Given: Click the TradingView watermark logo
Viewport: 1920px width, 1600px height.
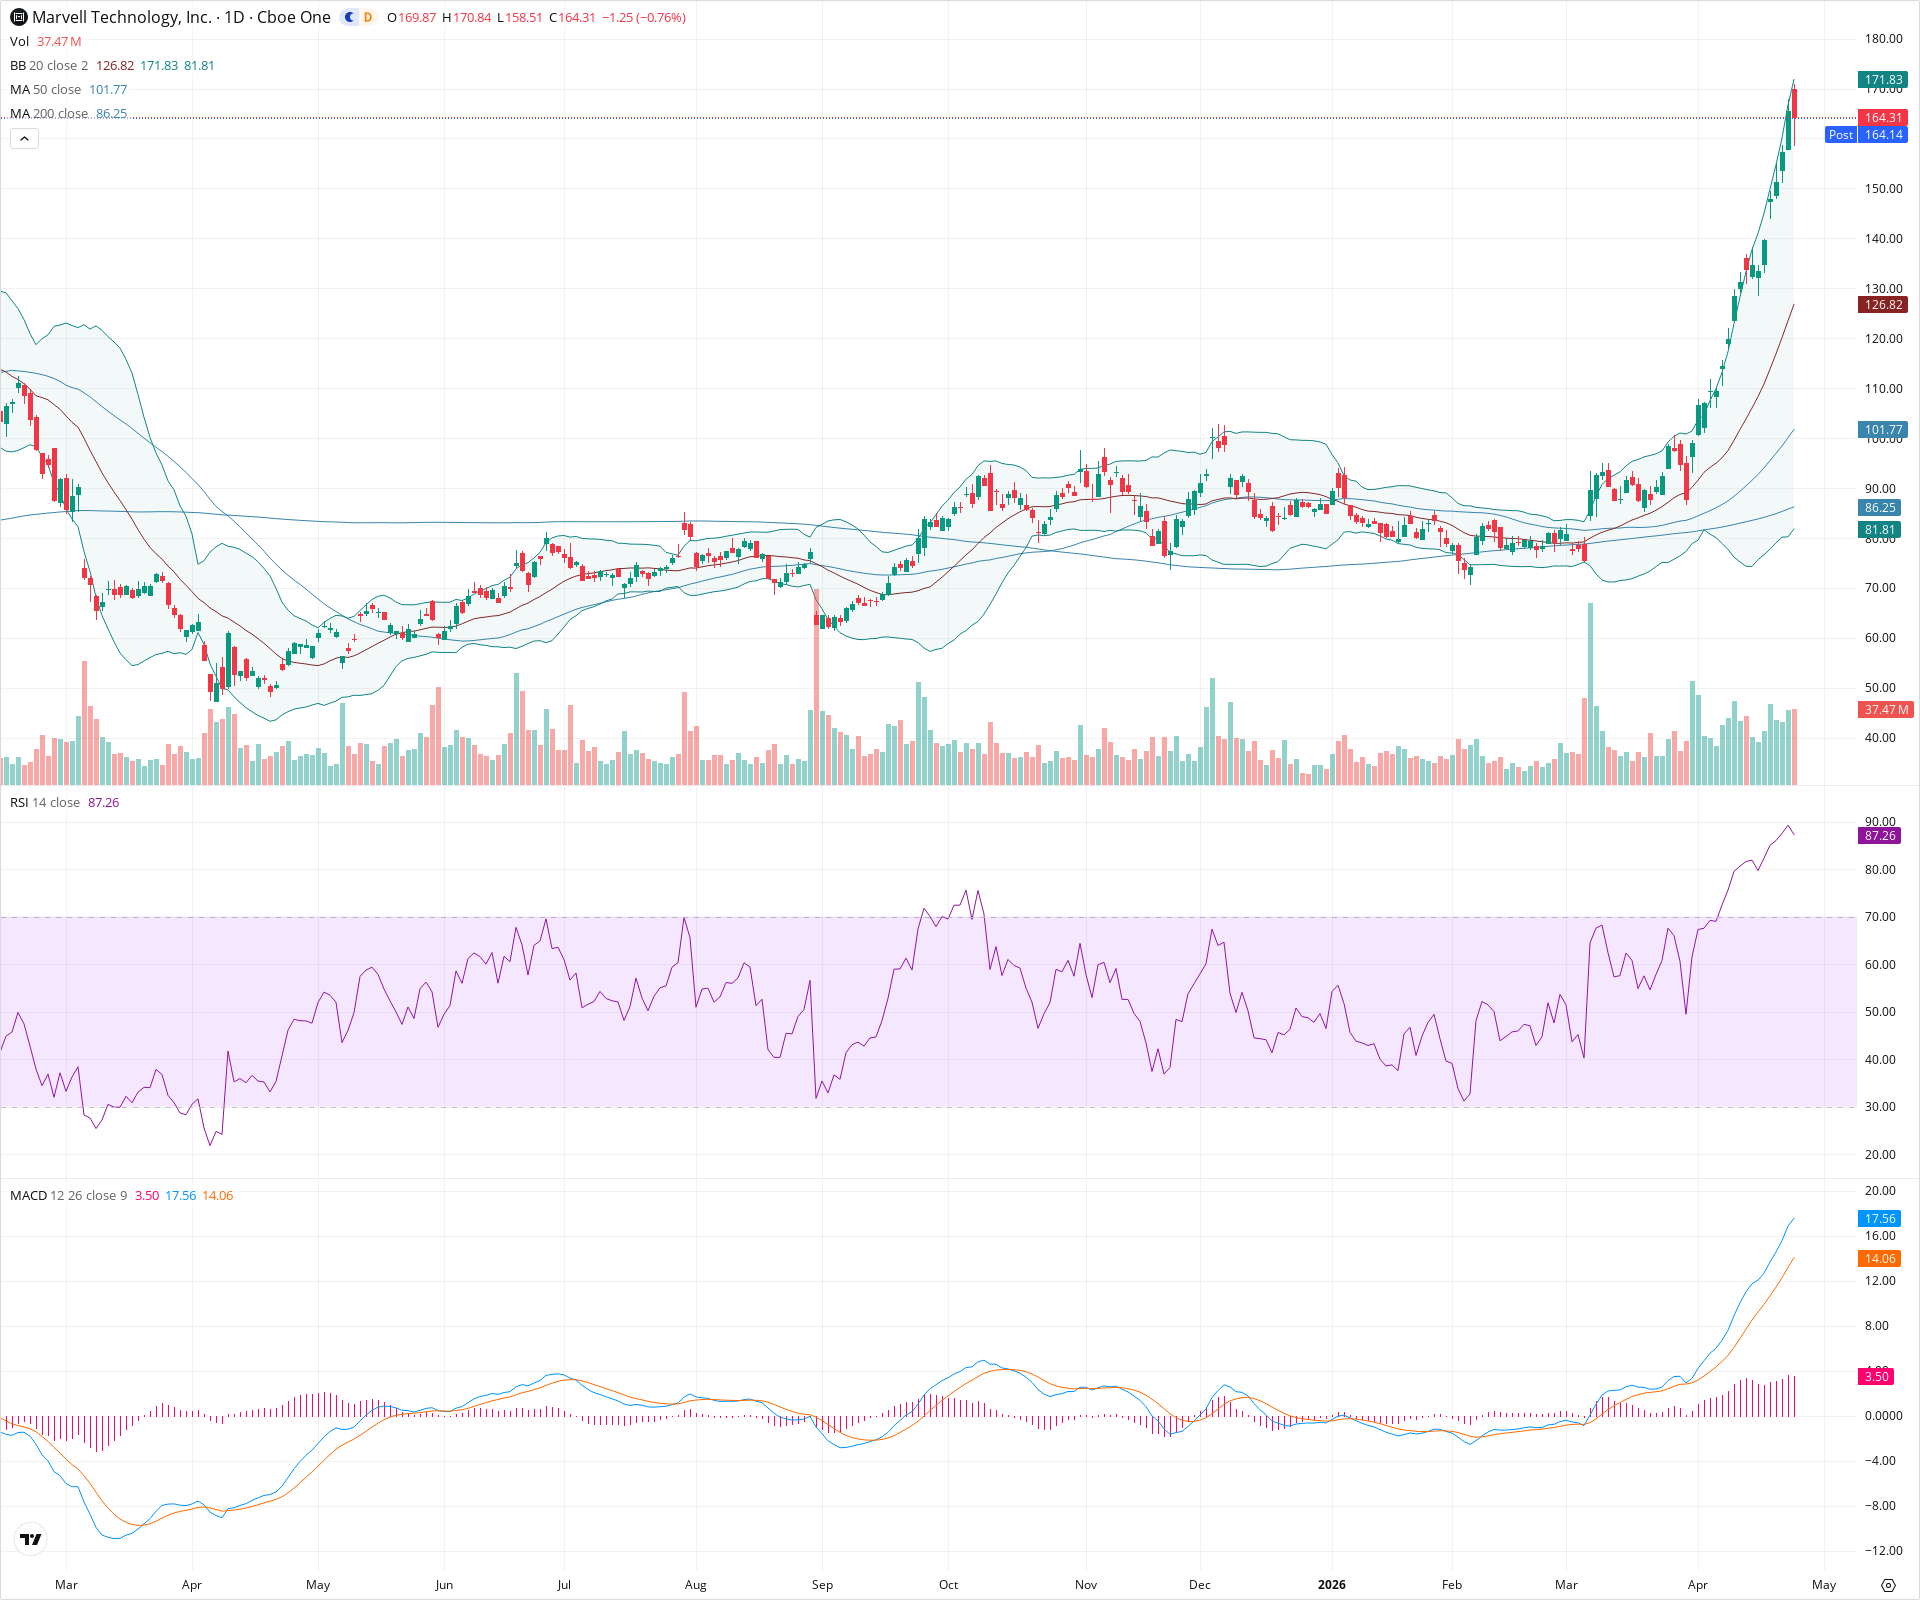Looking at the screenshot, I should pos(30,1540).
